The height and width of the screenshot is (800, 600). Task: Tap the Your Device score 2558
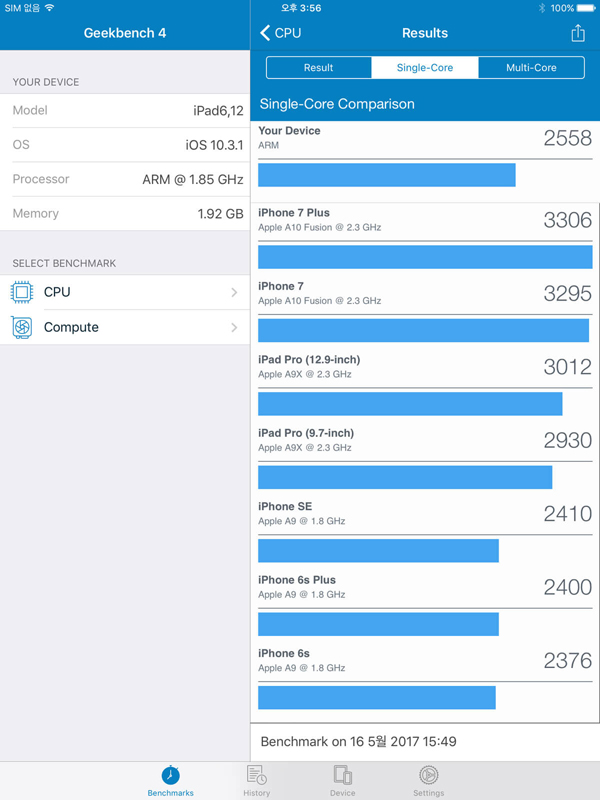567,138
